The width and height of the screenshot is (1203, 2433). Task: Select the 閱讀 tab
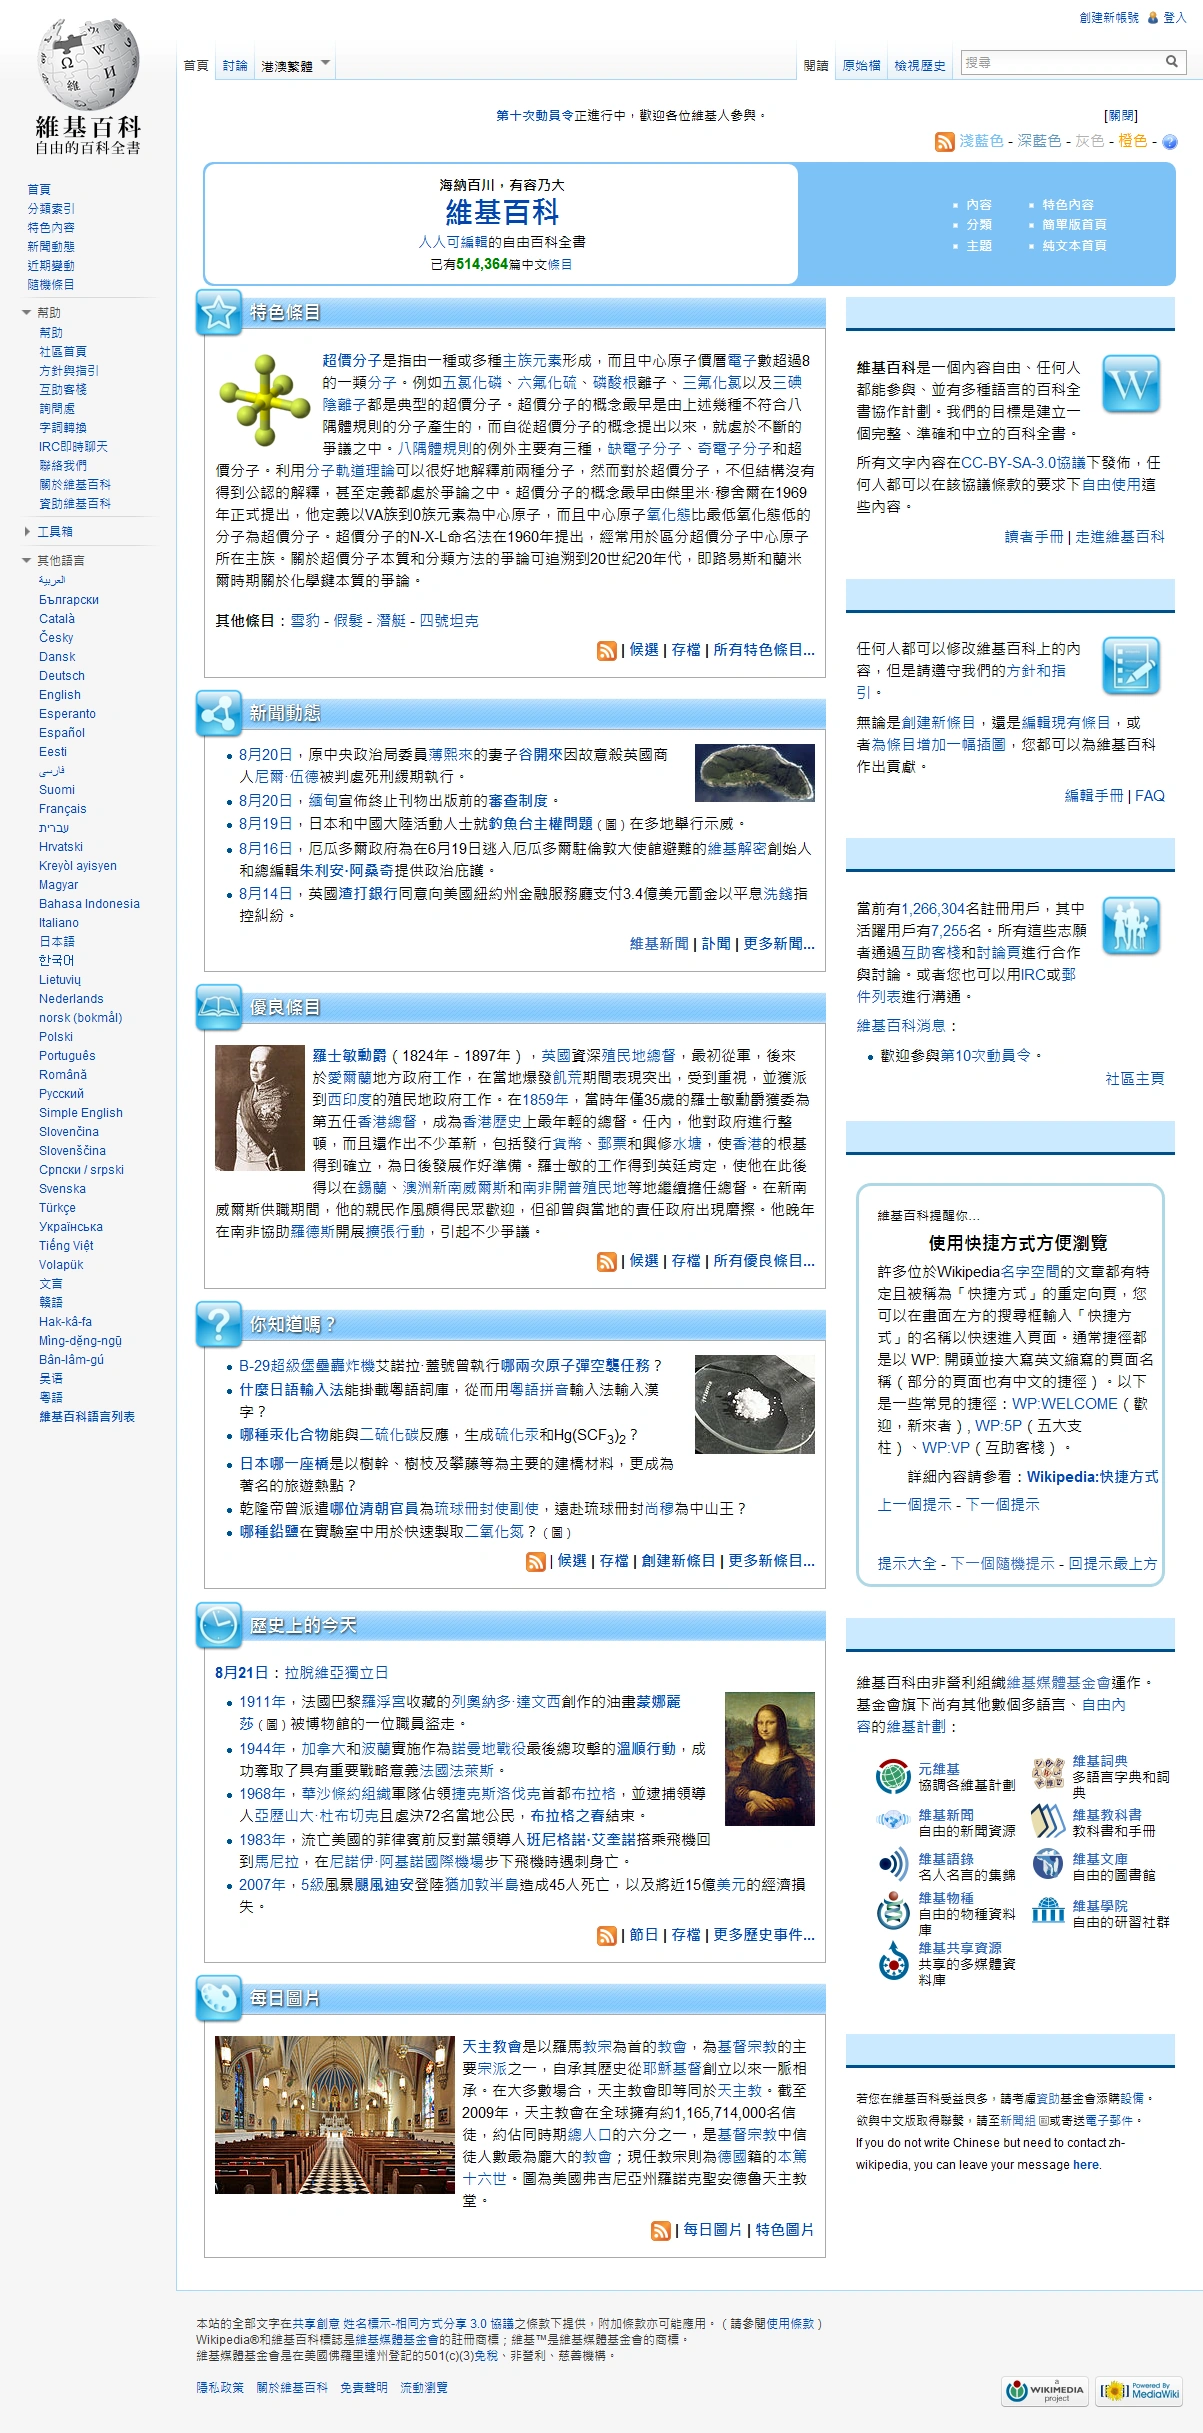pyautogui.click(x=816, y=66)
